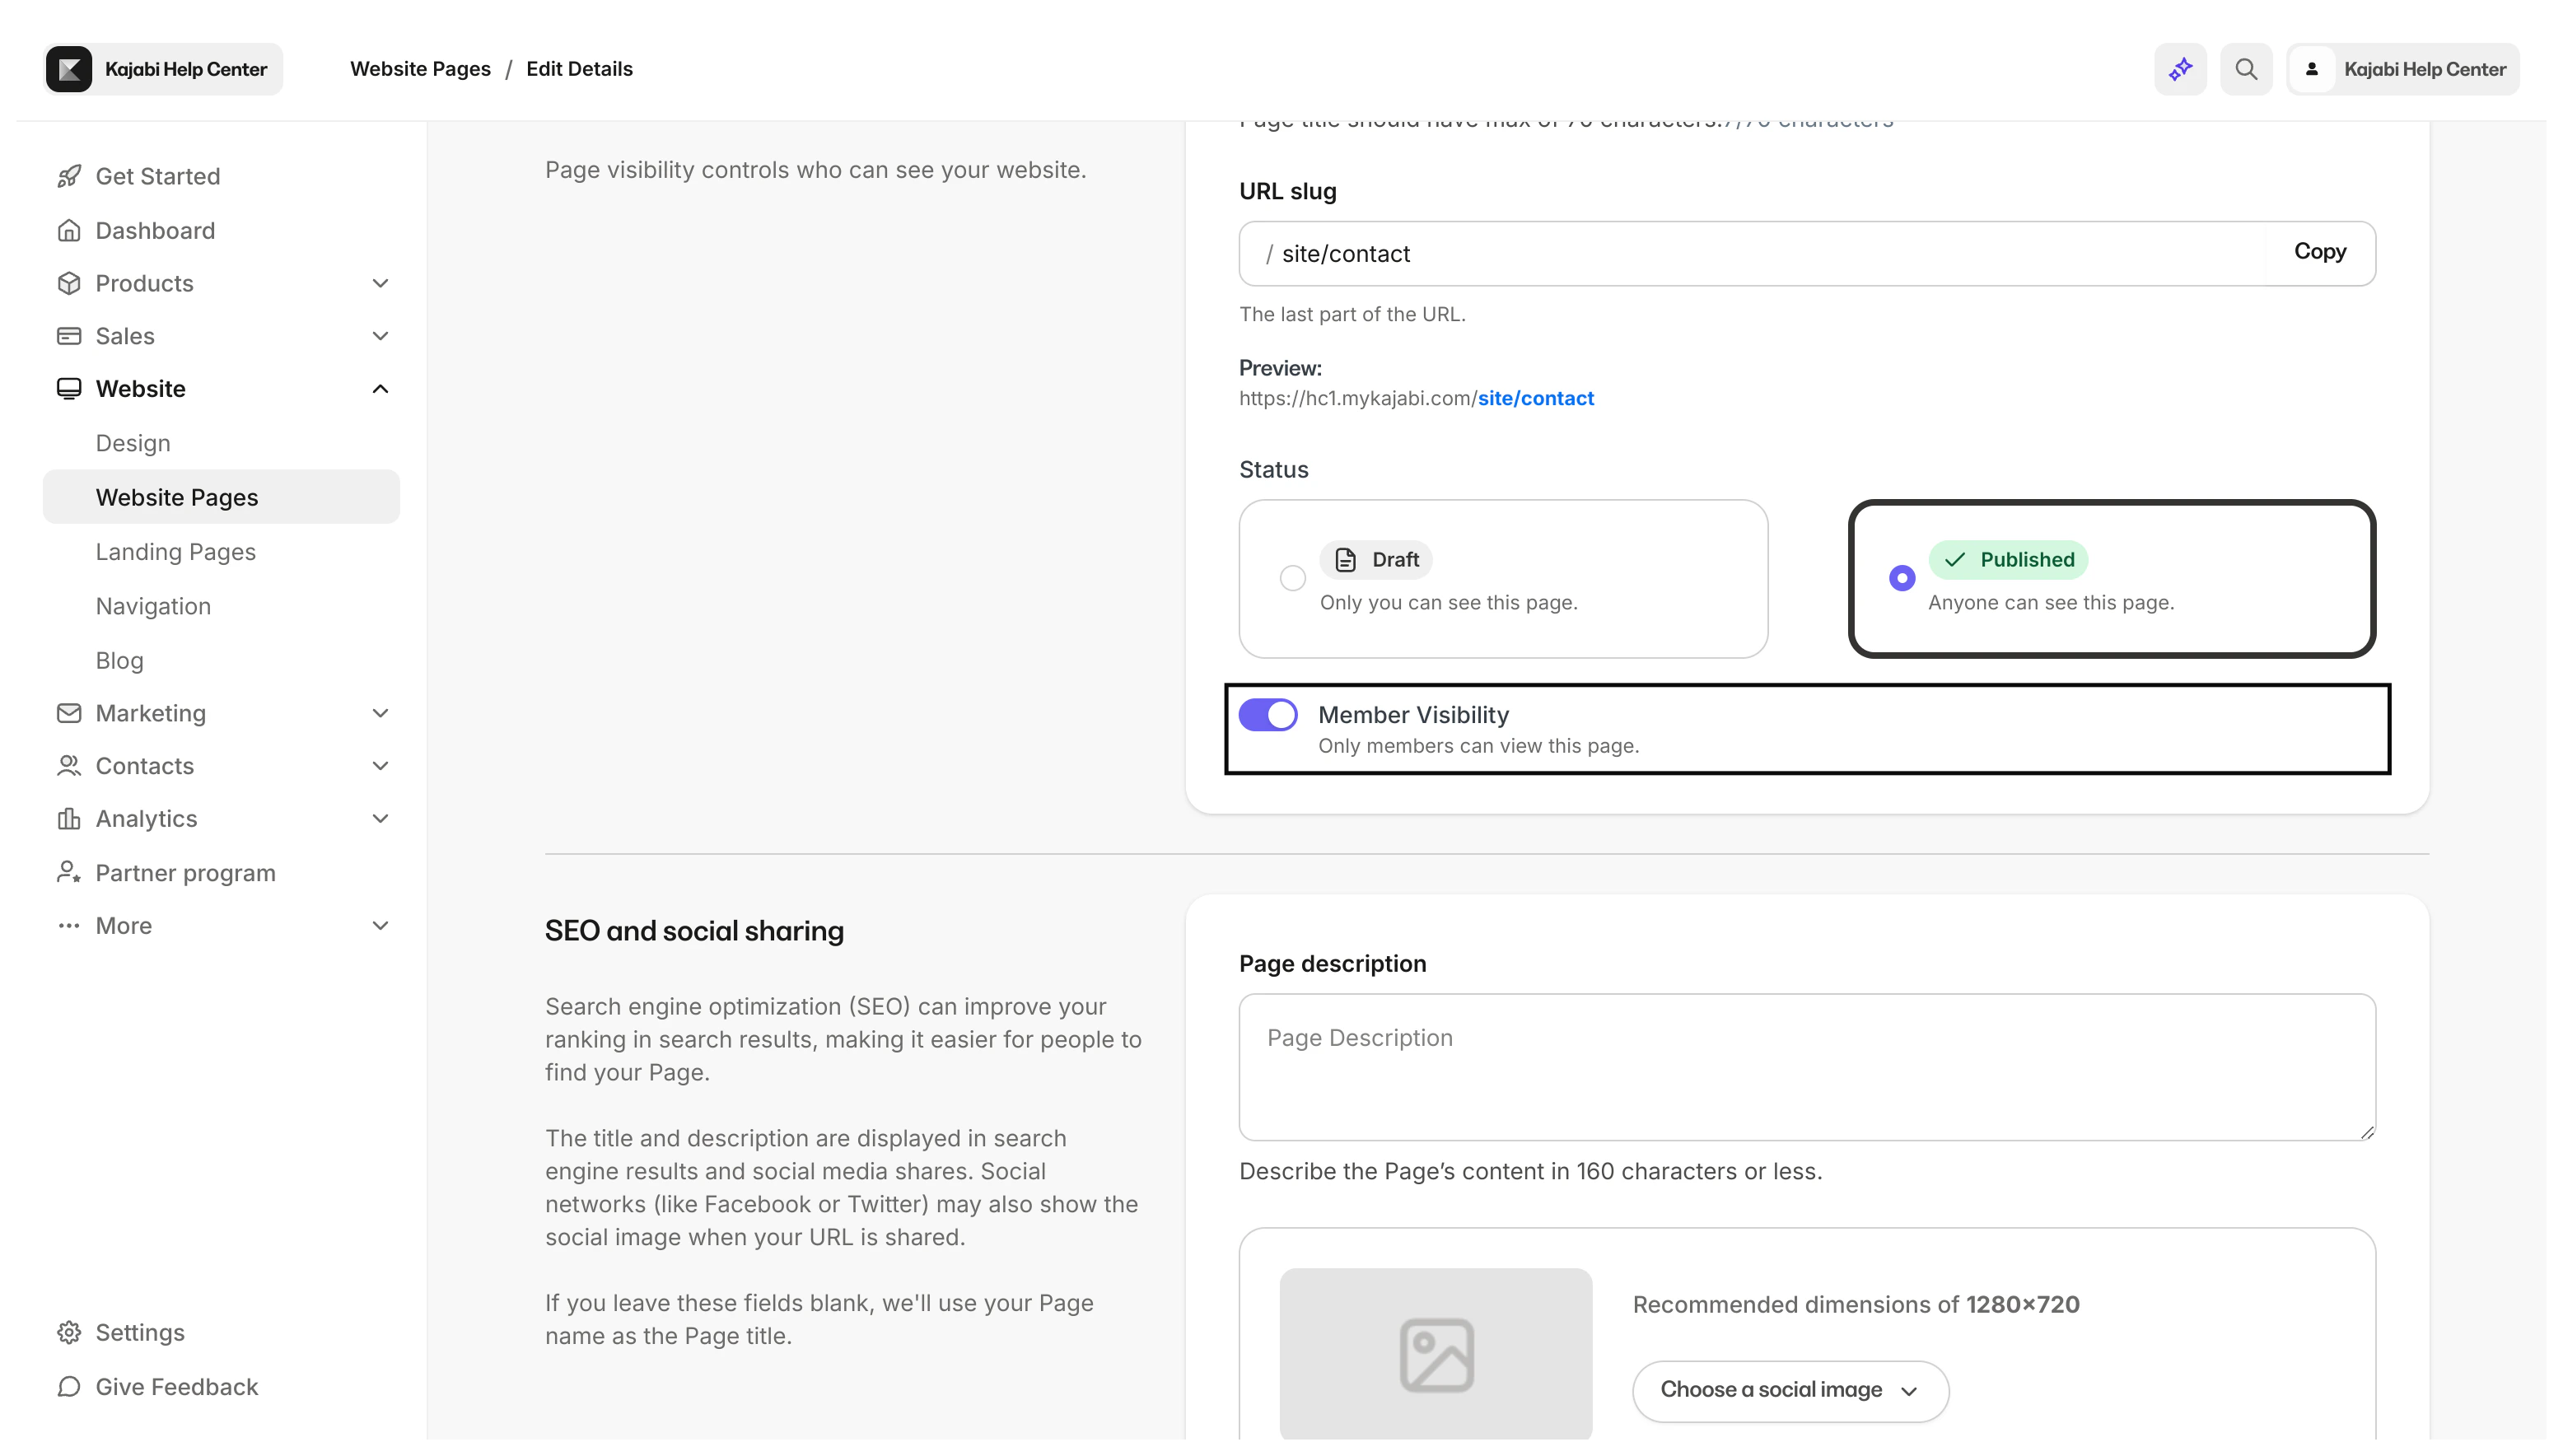Click Website Pages breadcrumb link

click(420, 69)
